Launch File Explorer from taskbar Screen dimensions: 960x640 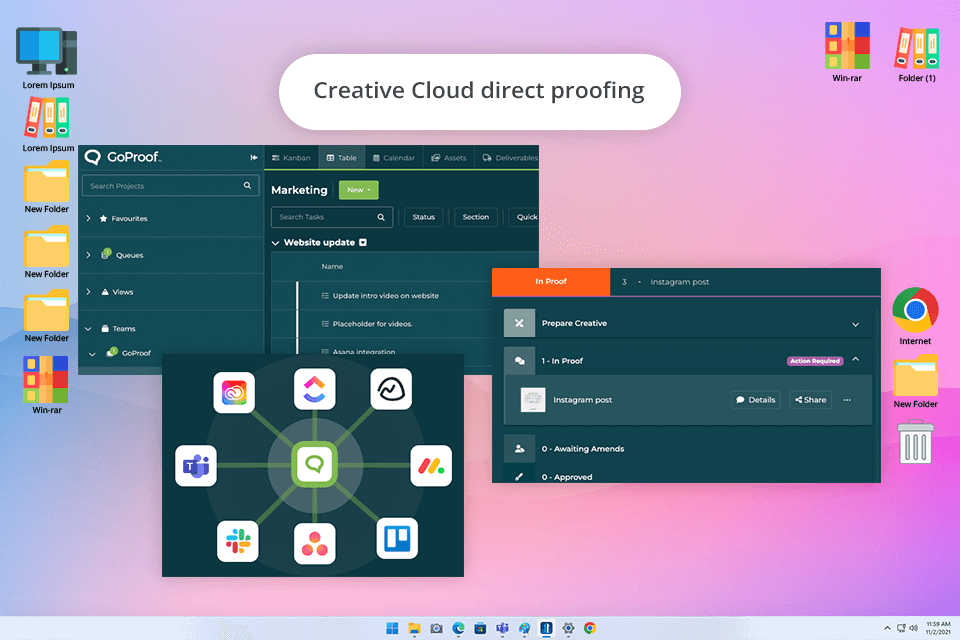pyautogui.click(x=414, y=628)
